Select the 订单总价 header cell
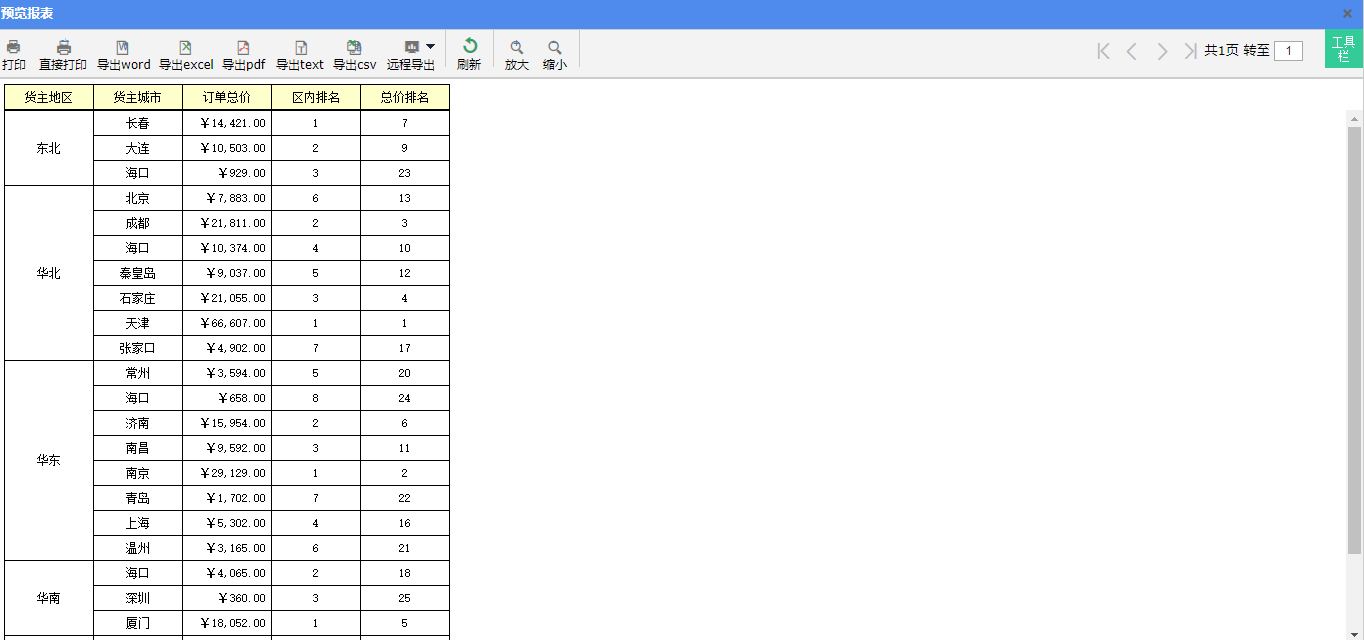 click(227, 97)
